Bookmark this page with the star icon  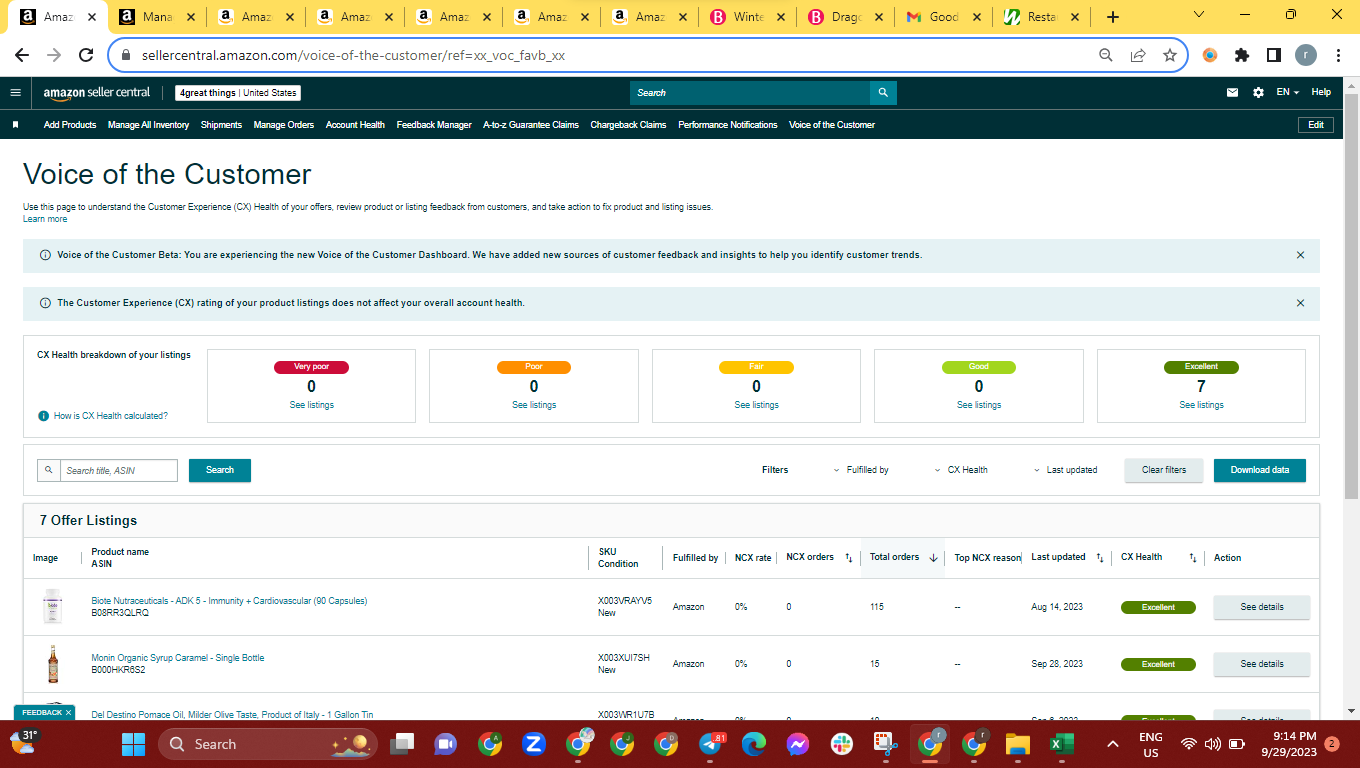pyautogui.click(x=1169, y=56)
